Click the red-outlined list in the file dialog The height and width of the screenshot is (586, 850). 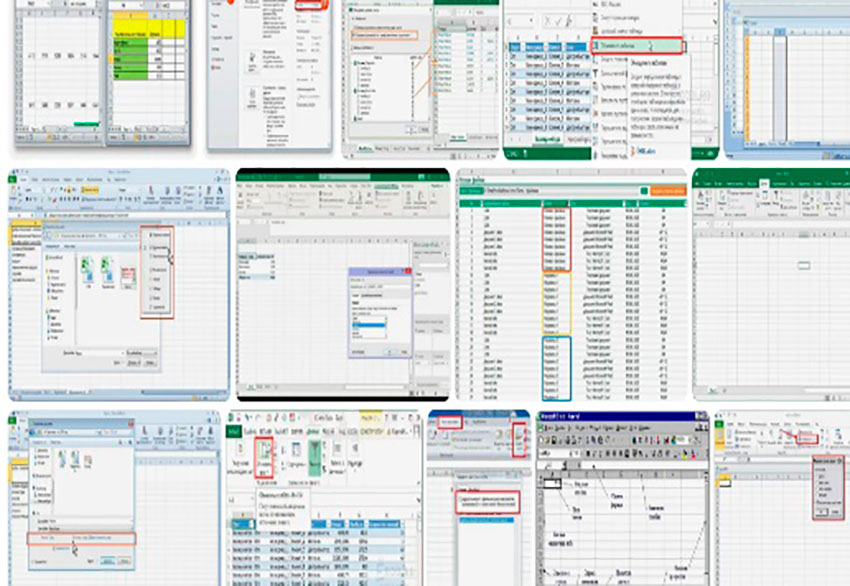point(158,272)
